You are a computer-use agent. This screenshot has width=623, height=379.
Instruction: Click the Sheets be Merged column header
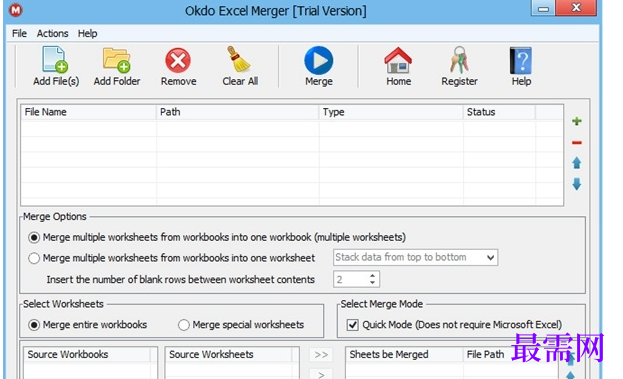coord(404,354)
